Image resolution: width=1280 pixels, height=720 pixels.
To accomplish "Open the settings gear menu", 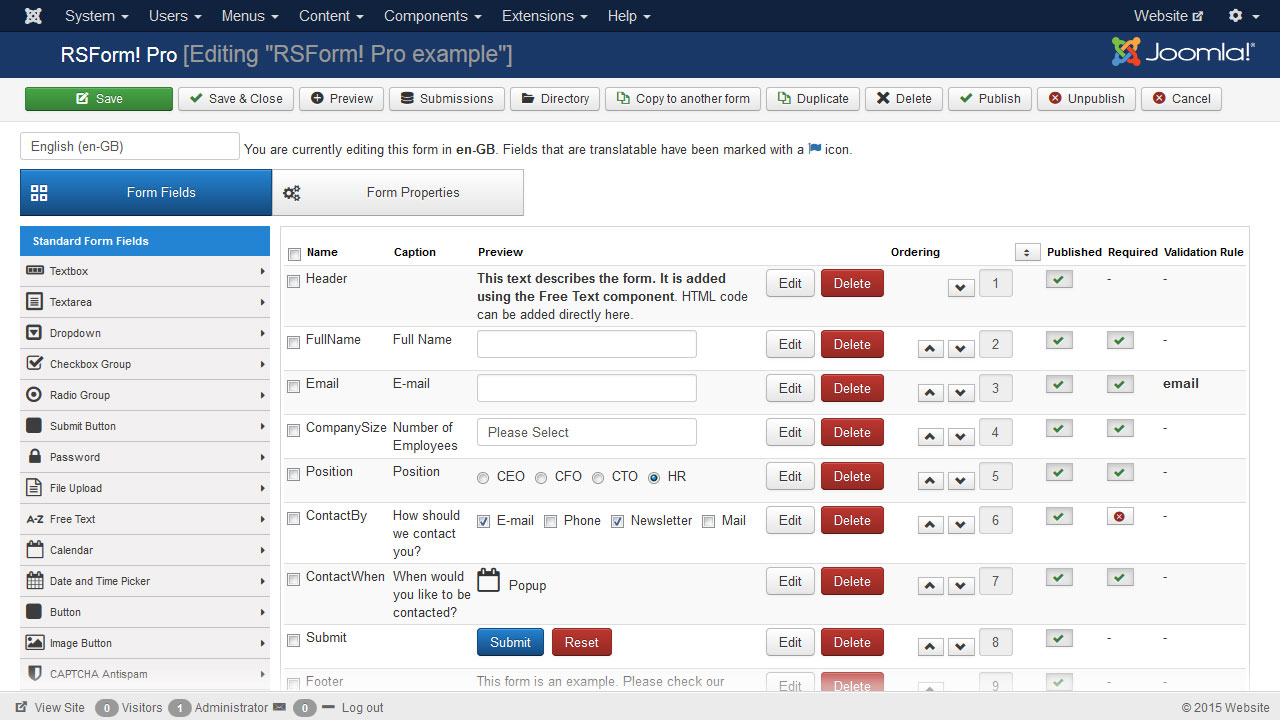I will tap(1242, 16).
